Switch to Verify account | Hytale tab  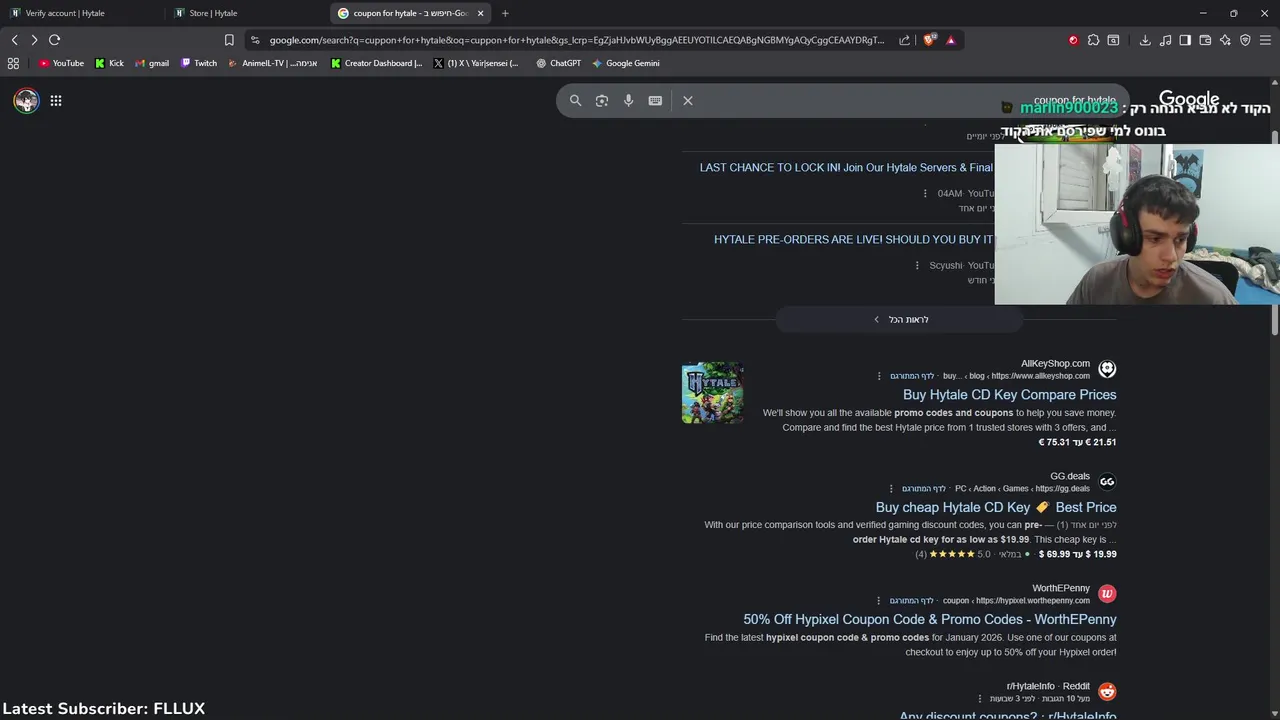[x=80, y=13]
